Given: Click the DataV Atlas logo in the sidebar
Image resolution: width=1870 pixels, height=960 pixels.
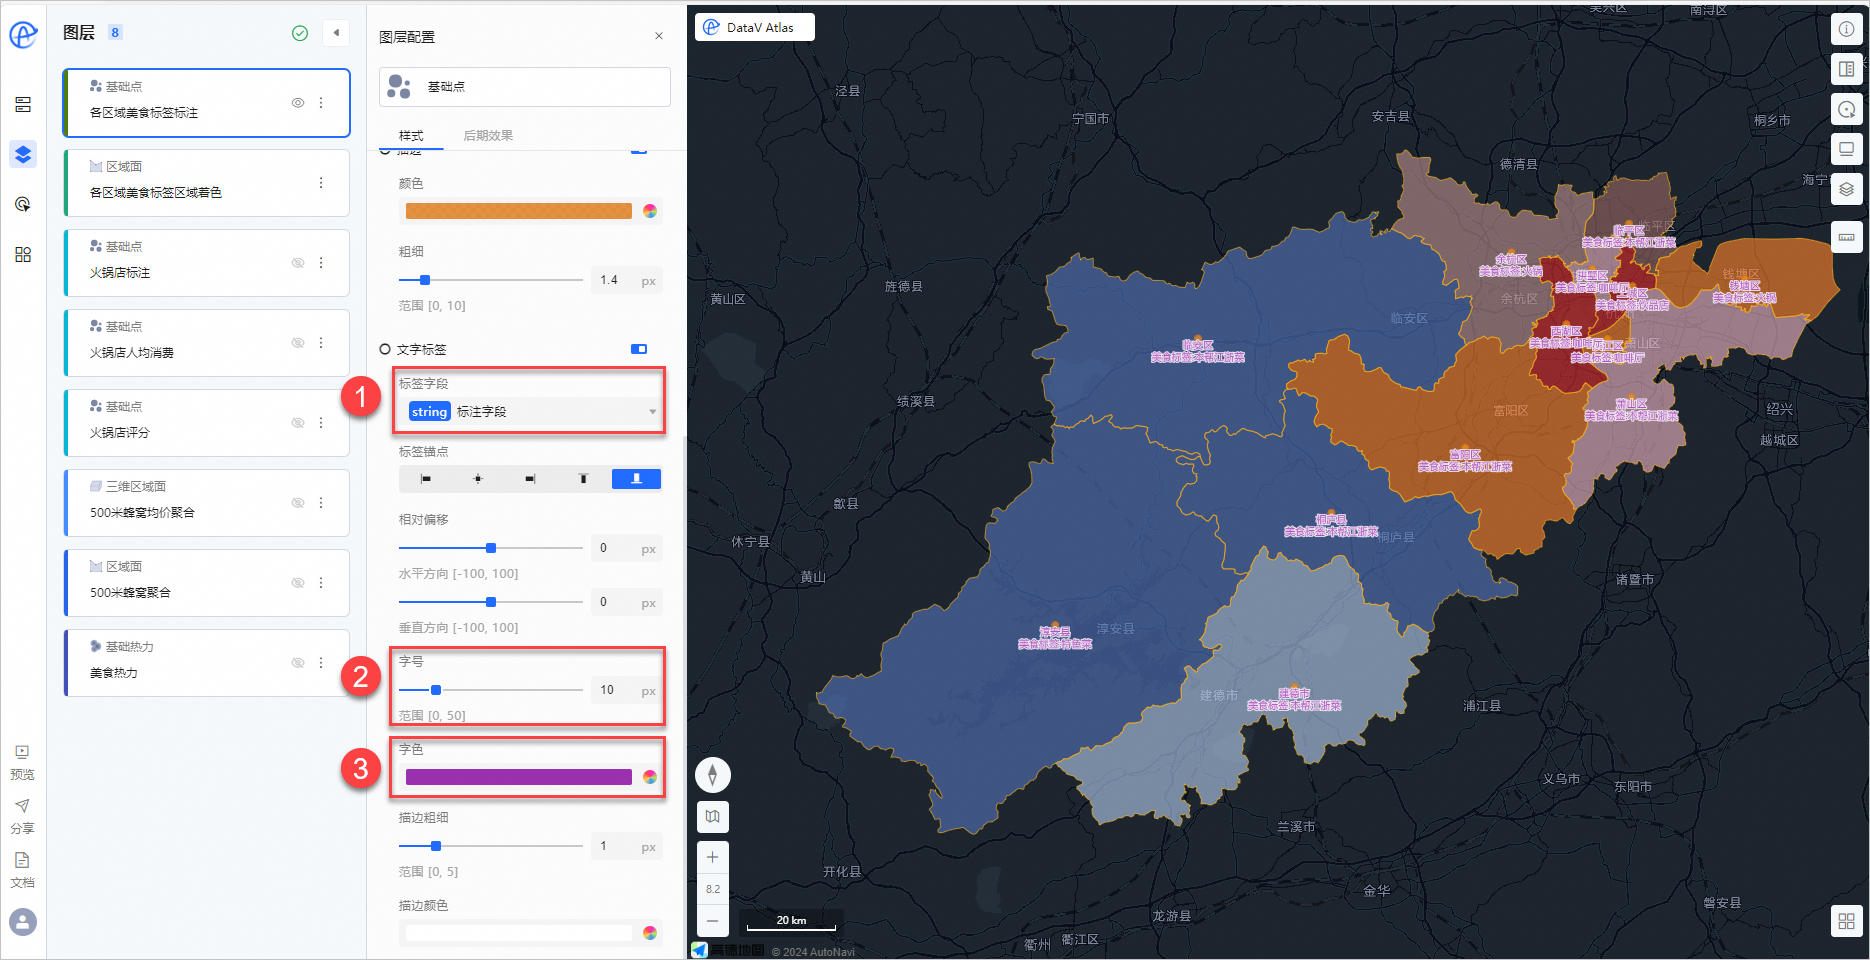Looking at the screenshot, I should click(23, 35).
